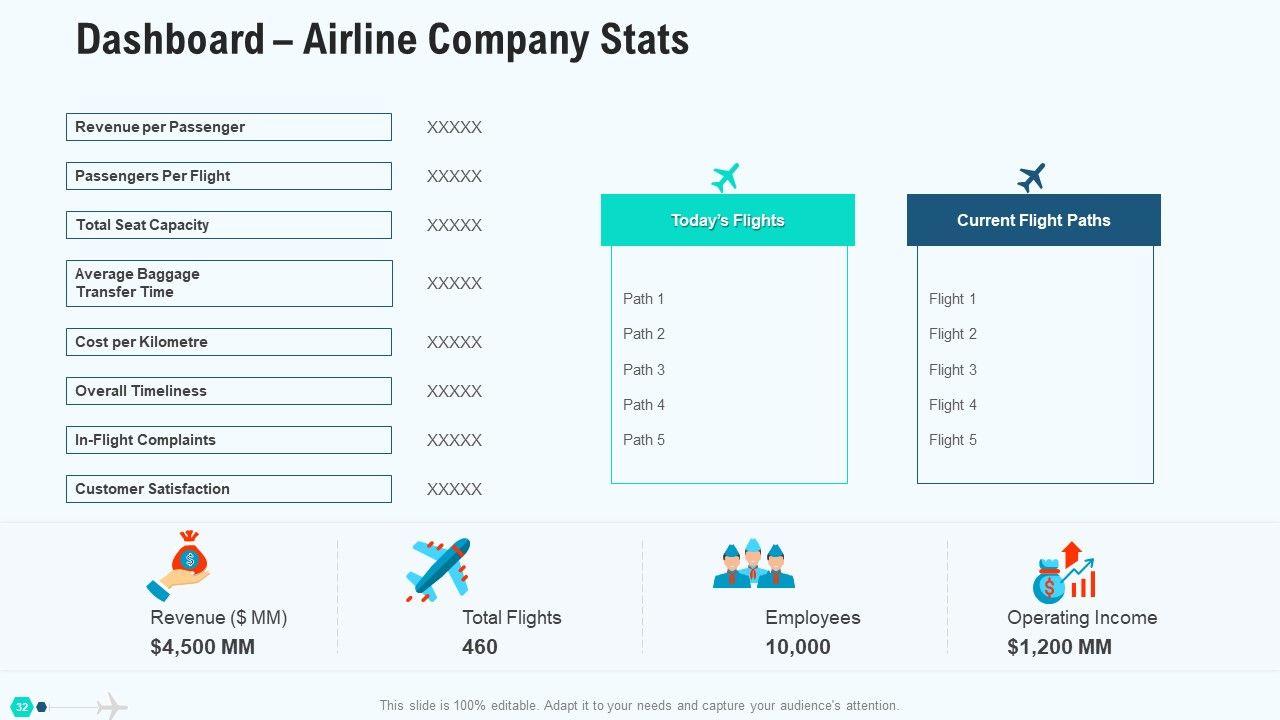The image size is (1280, 720).
Task: Select Path 3 in Today's Flights list
Action: (644, 370)
